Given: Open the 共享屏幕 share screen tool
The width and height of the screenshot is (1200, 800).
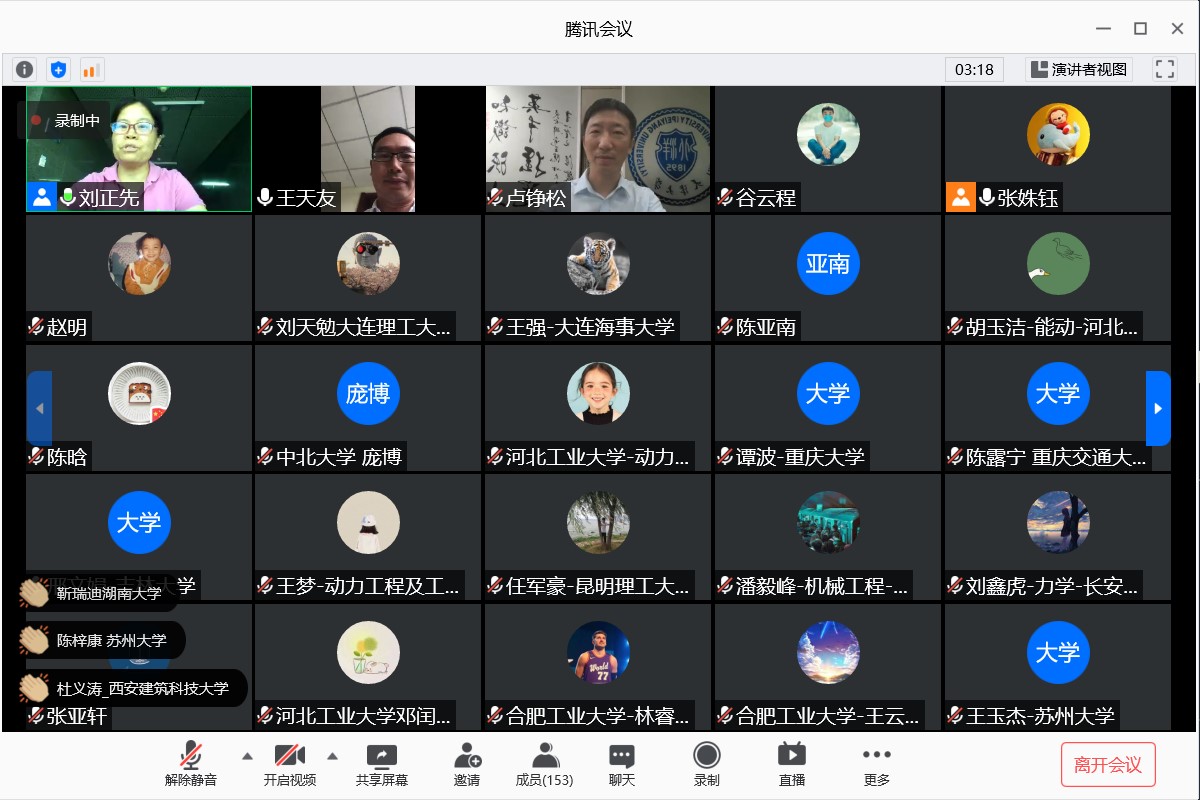Looking at the screenshot, I should (x=382, y=765).
